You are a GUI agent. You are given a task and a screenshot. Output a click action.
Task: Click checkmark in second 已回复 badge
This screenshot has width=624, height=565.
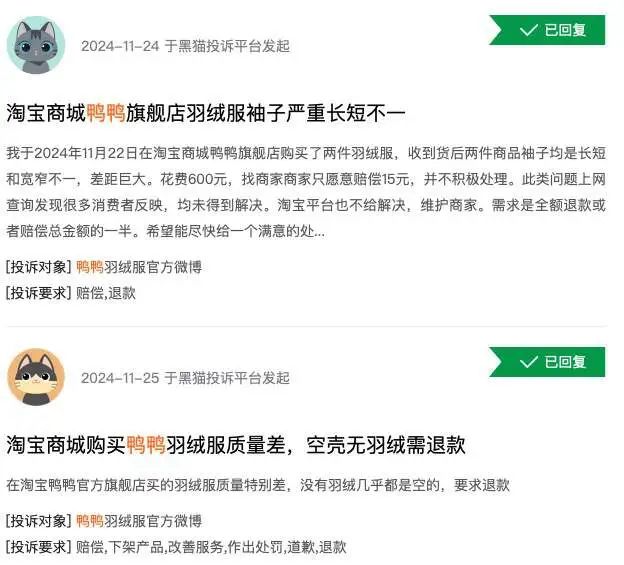(x=529, y=362)
